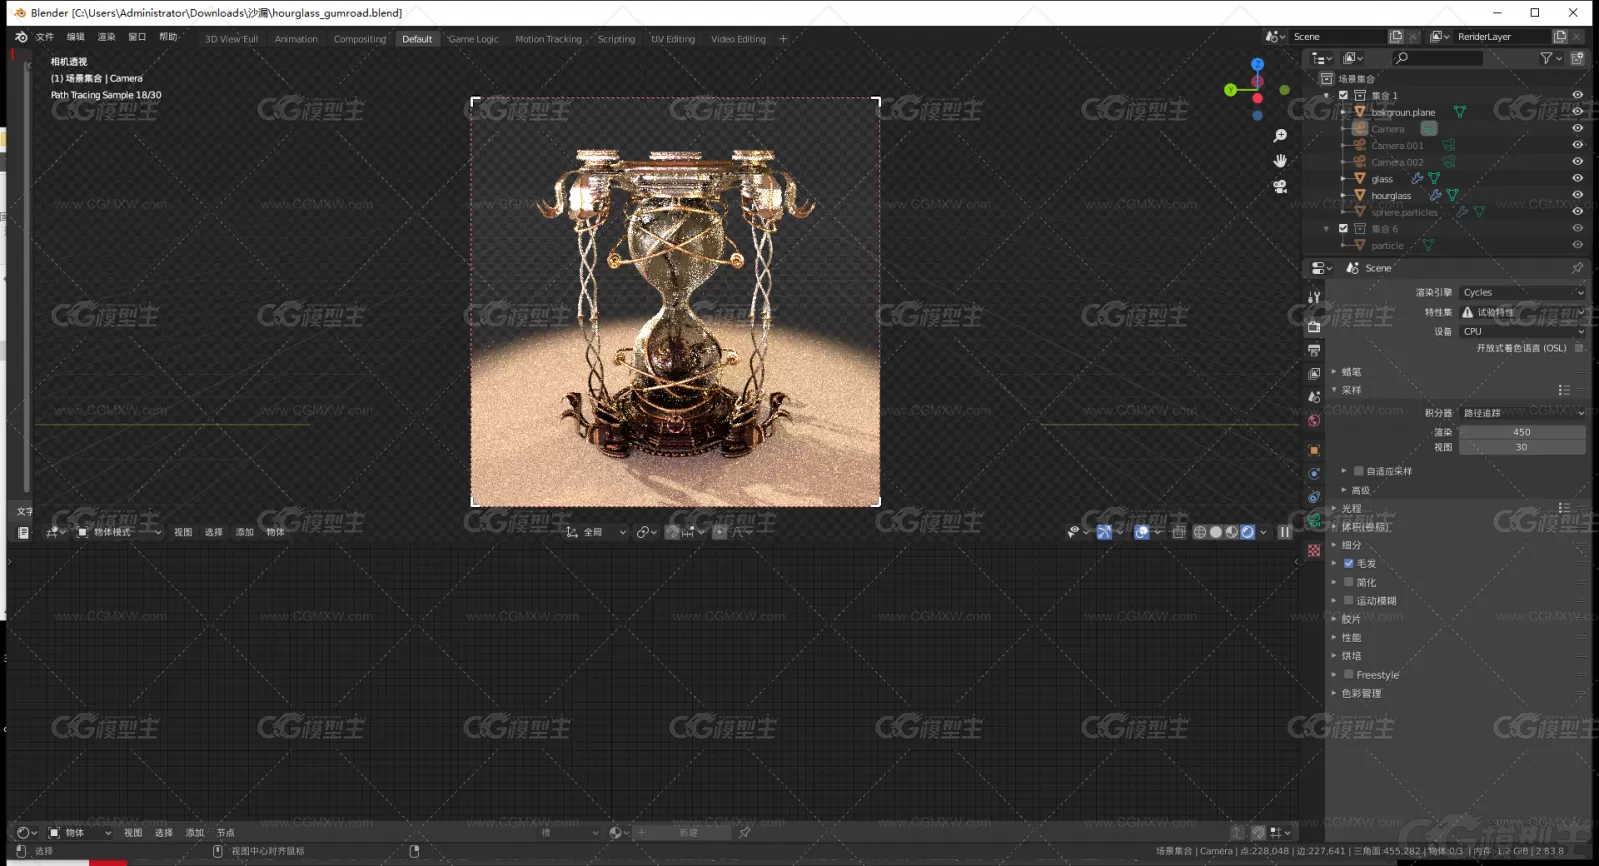
Task: Select rendered viewport shading mode
Action: click(1247, 532)
